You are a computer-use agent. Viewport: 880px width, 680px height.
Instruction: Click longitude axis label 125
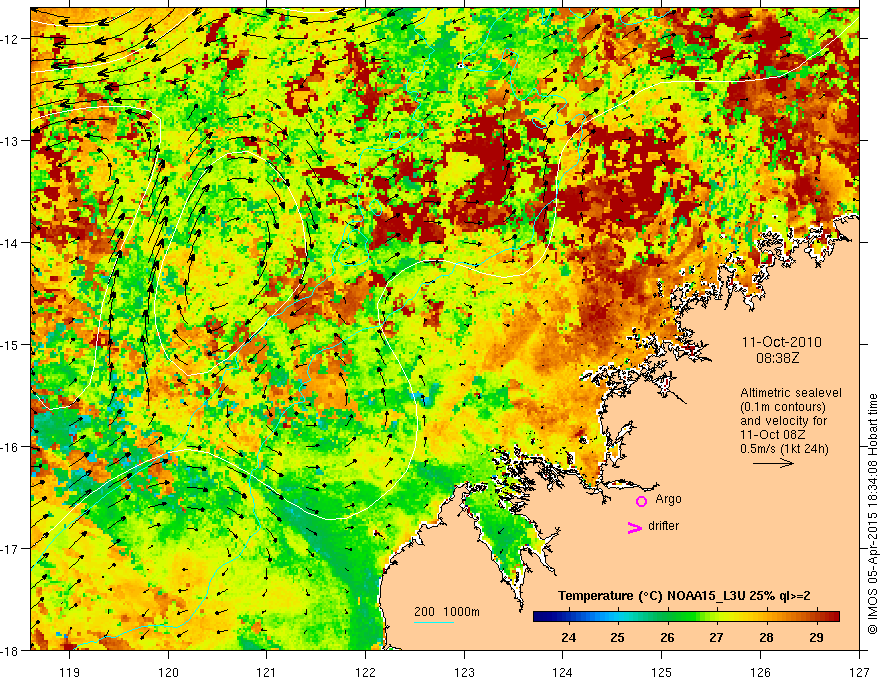(662, 672)
